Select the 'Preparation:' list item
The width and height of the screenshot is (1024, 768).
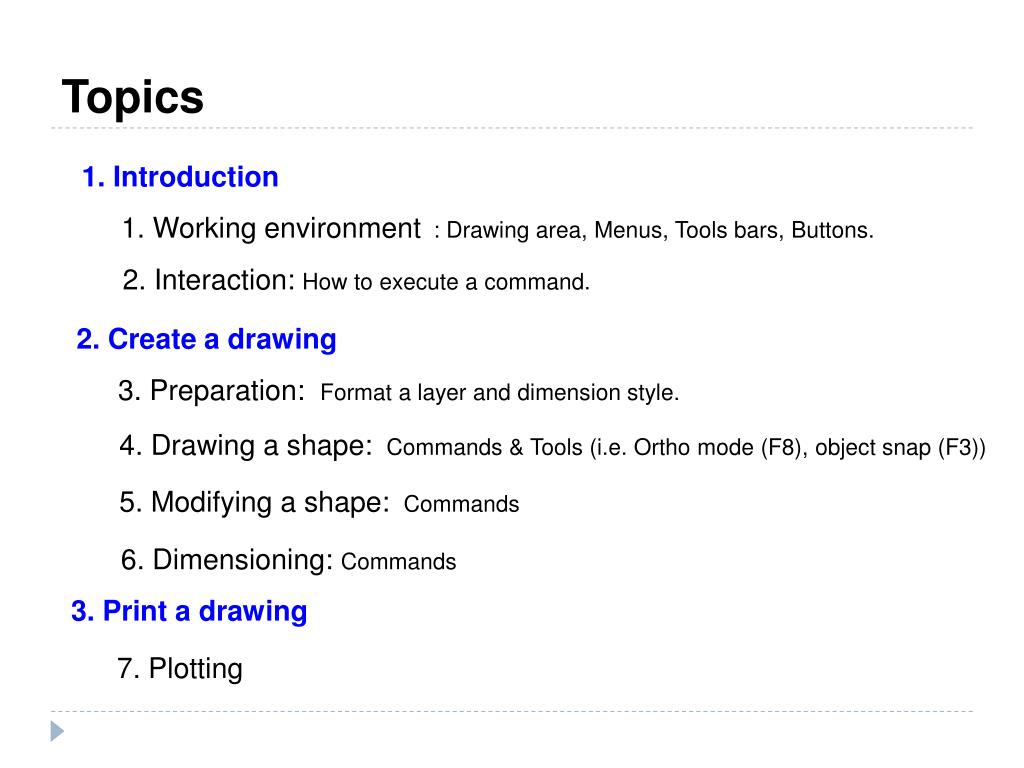212,391
